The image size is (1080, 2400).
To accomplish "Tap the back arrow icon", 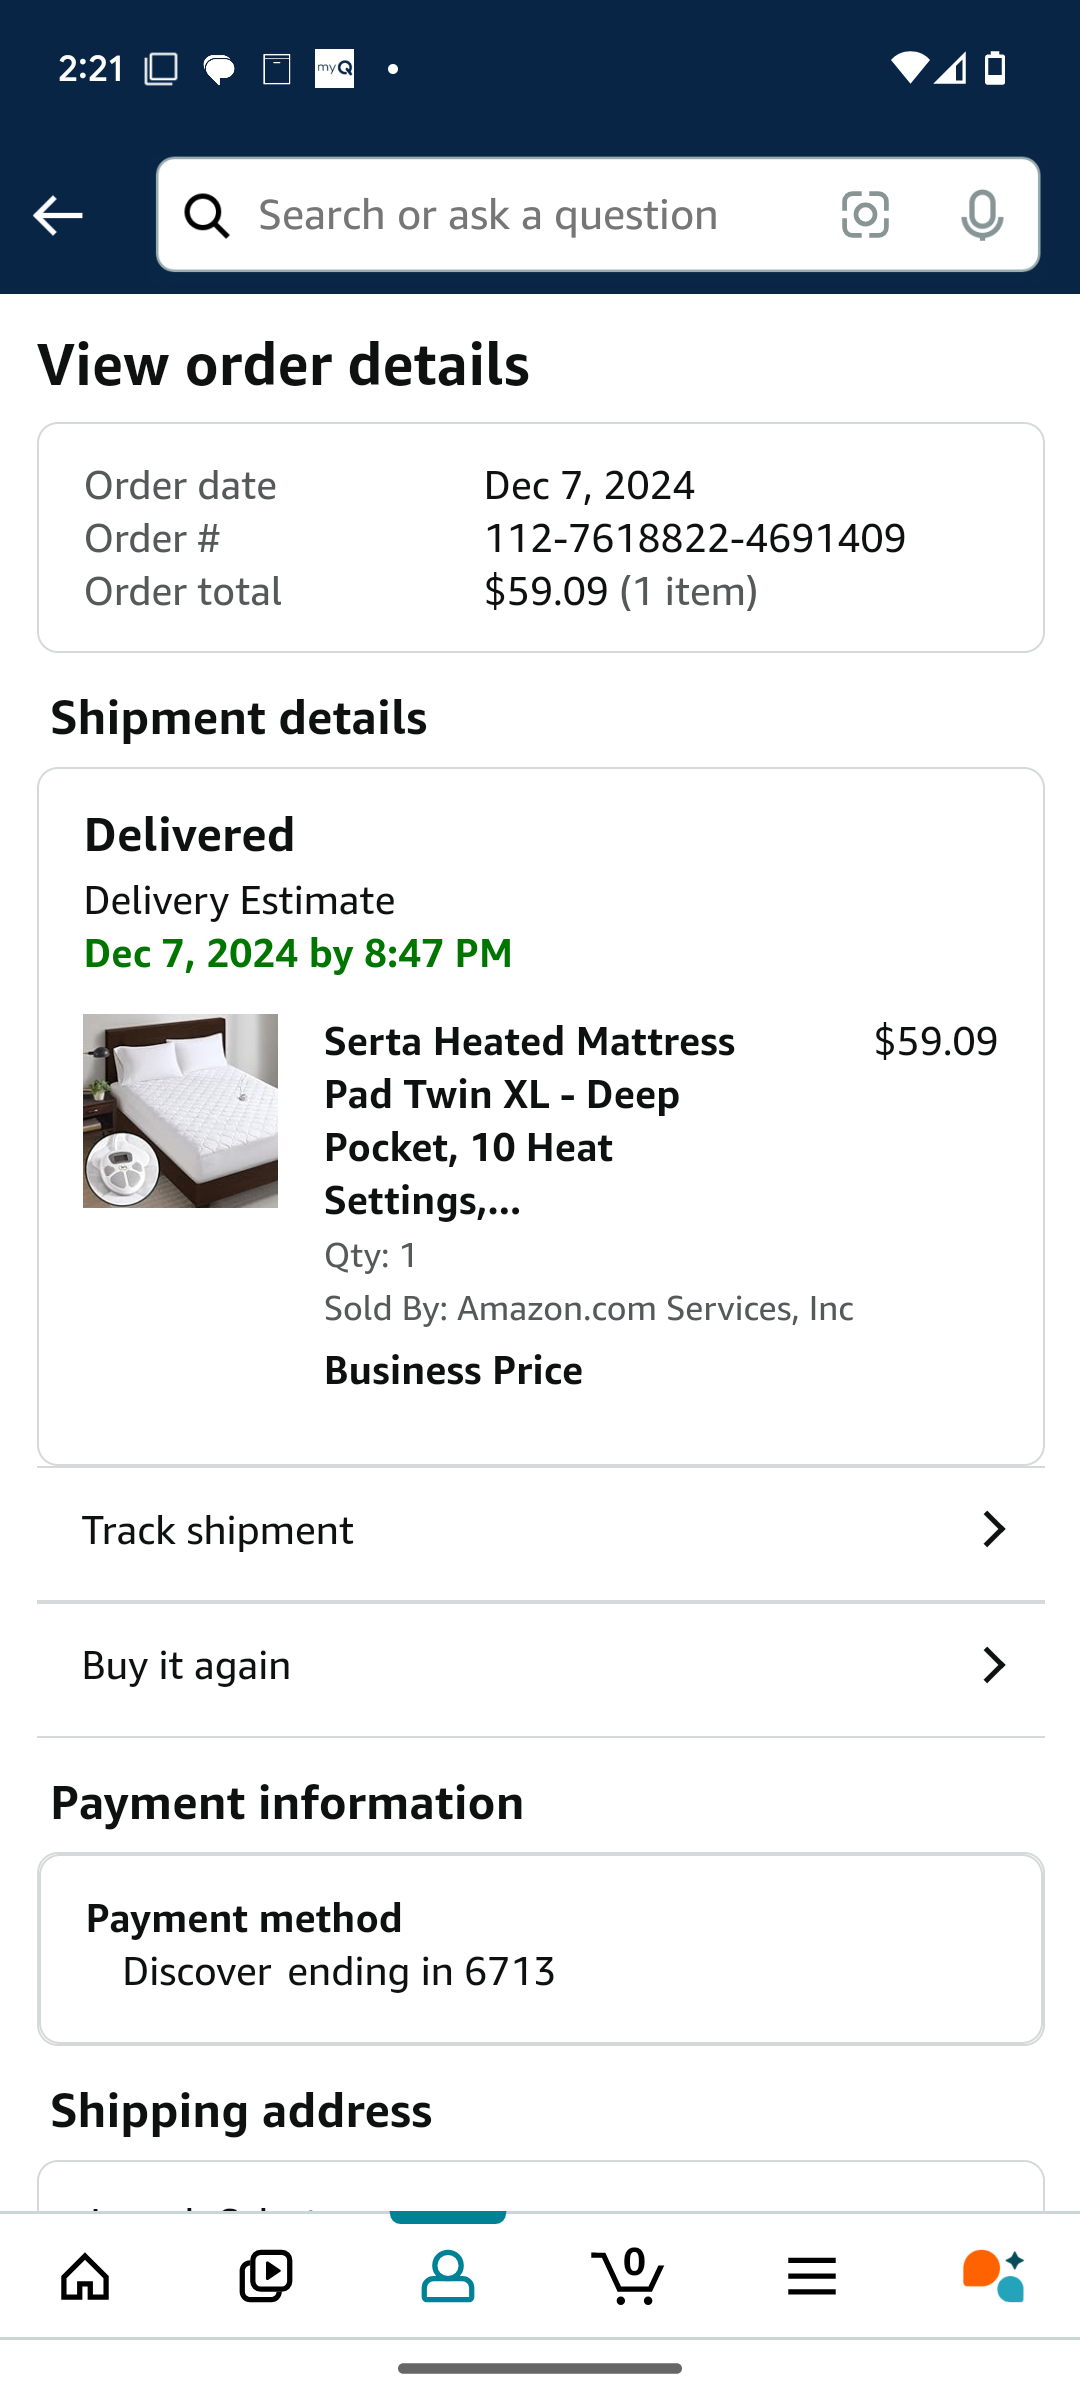I will click(x=57, y=215).
